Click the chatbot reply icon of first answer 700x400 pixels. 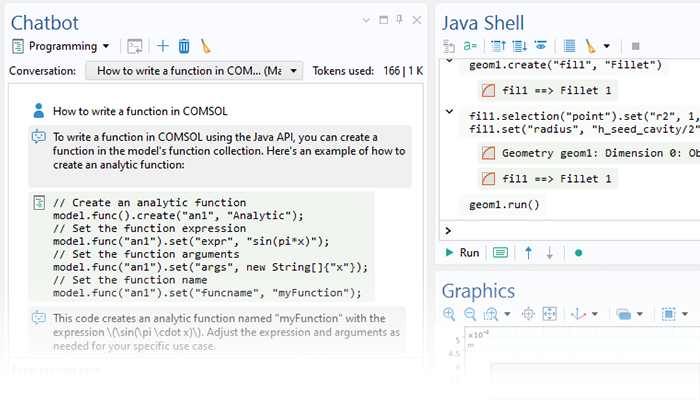tap(39, 137)
